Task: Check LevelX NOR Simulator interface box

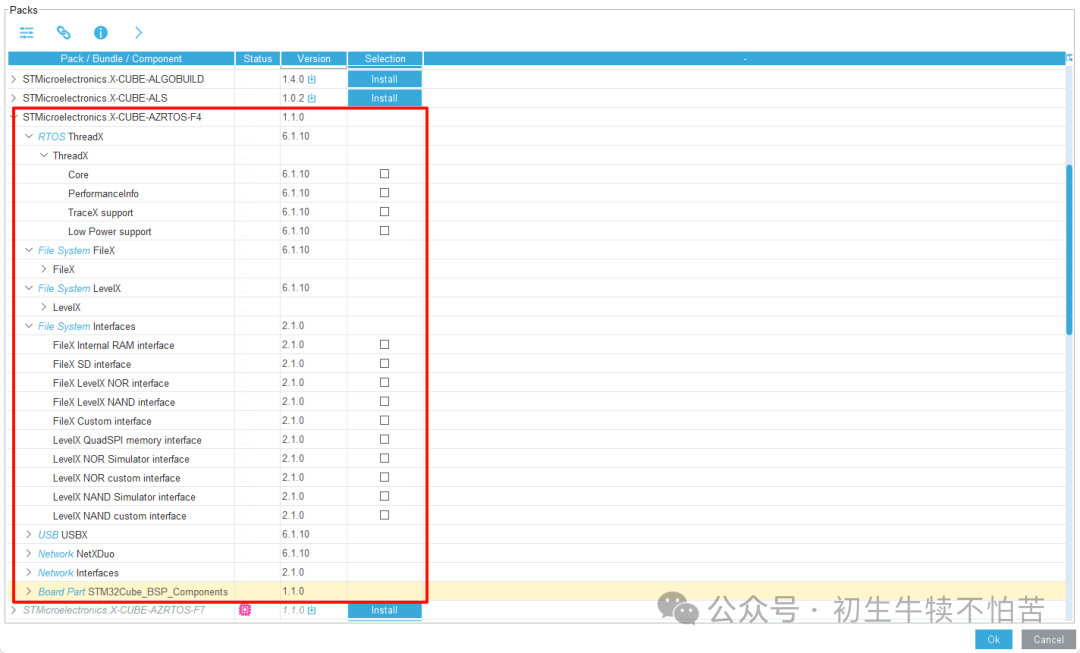Action: pyautogui.click(x=384, y=458)
